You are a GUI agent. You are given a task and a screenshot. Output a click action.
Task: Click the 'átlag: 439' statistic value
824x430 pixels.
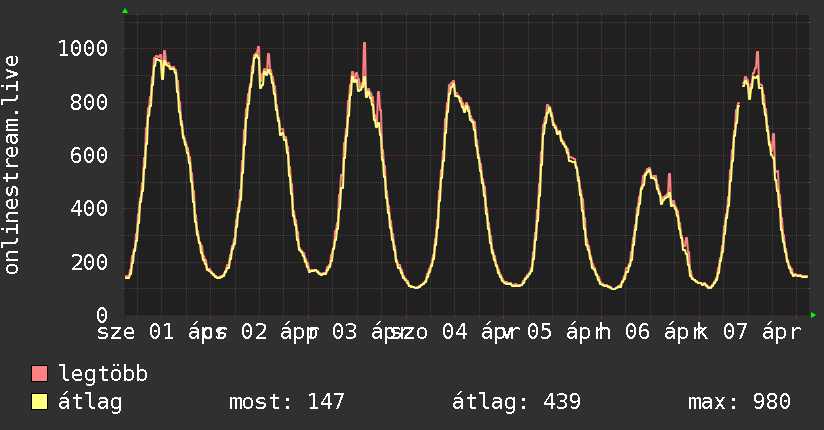(x=517, y=402)
